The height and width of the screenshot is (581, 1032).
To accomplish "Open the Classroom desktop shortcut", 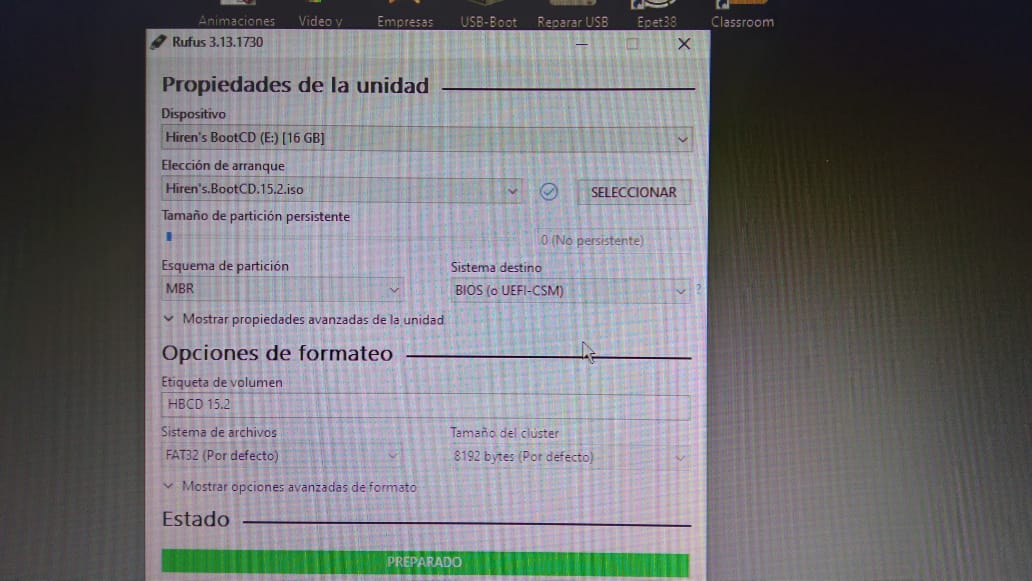I will 742,14.
